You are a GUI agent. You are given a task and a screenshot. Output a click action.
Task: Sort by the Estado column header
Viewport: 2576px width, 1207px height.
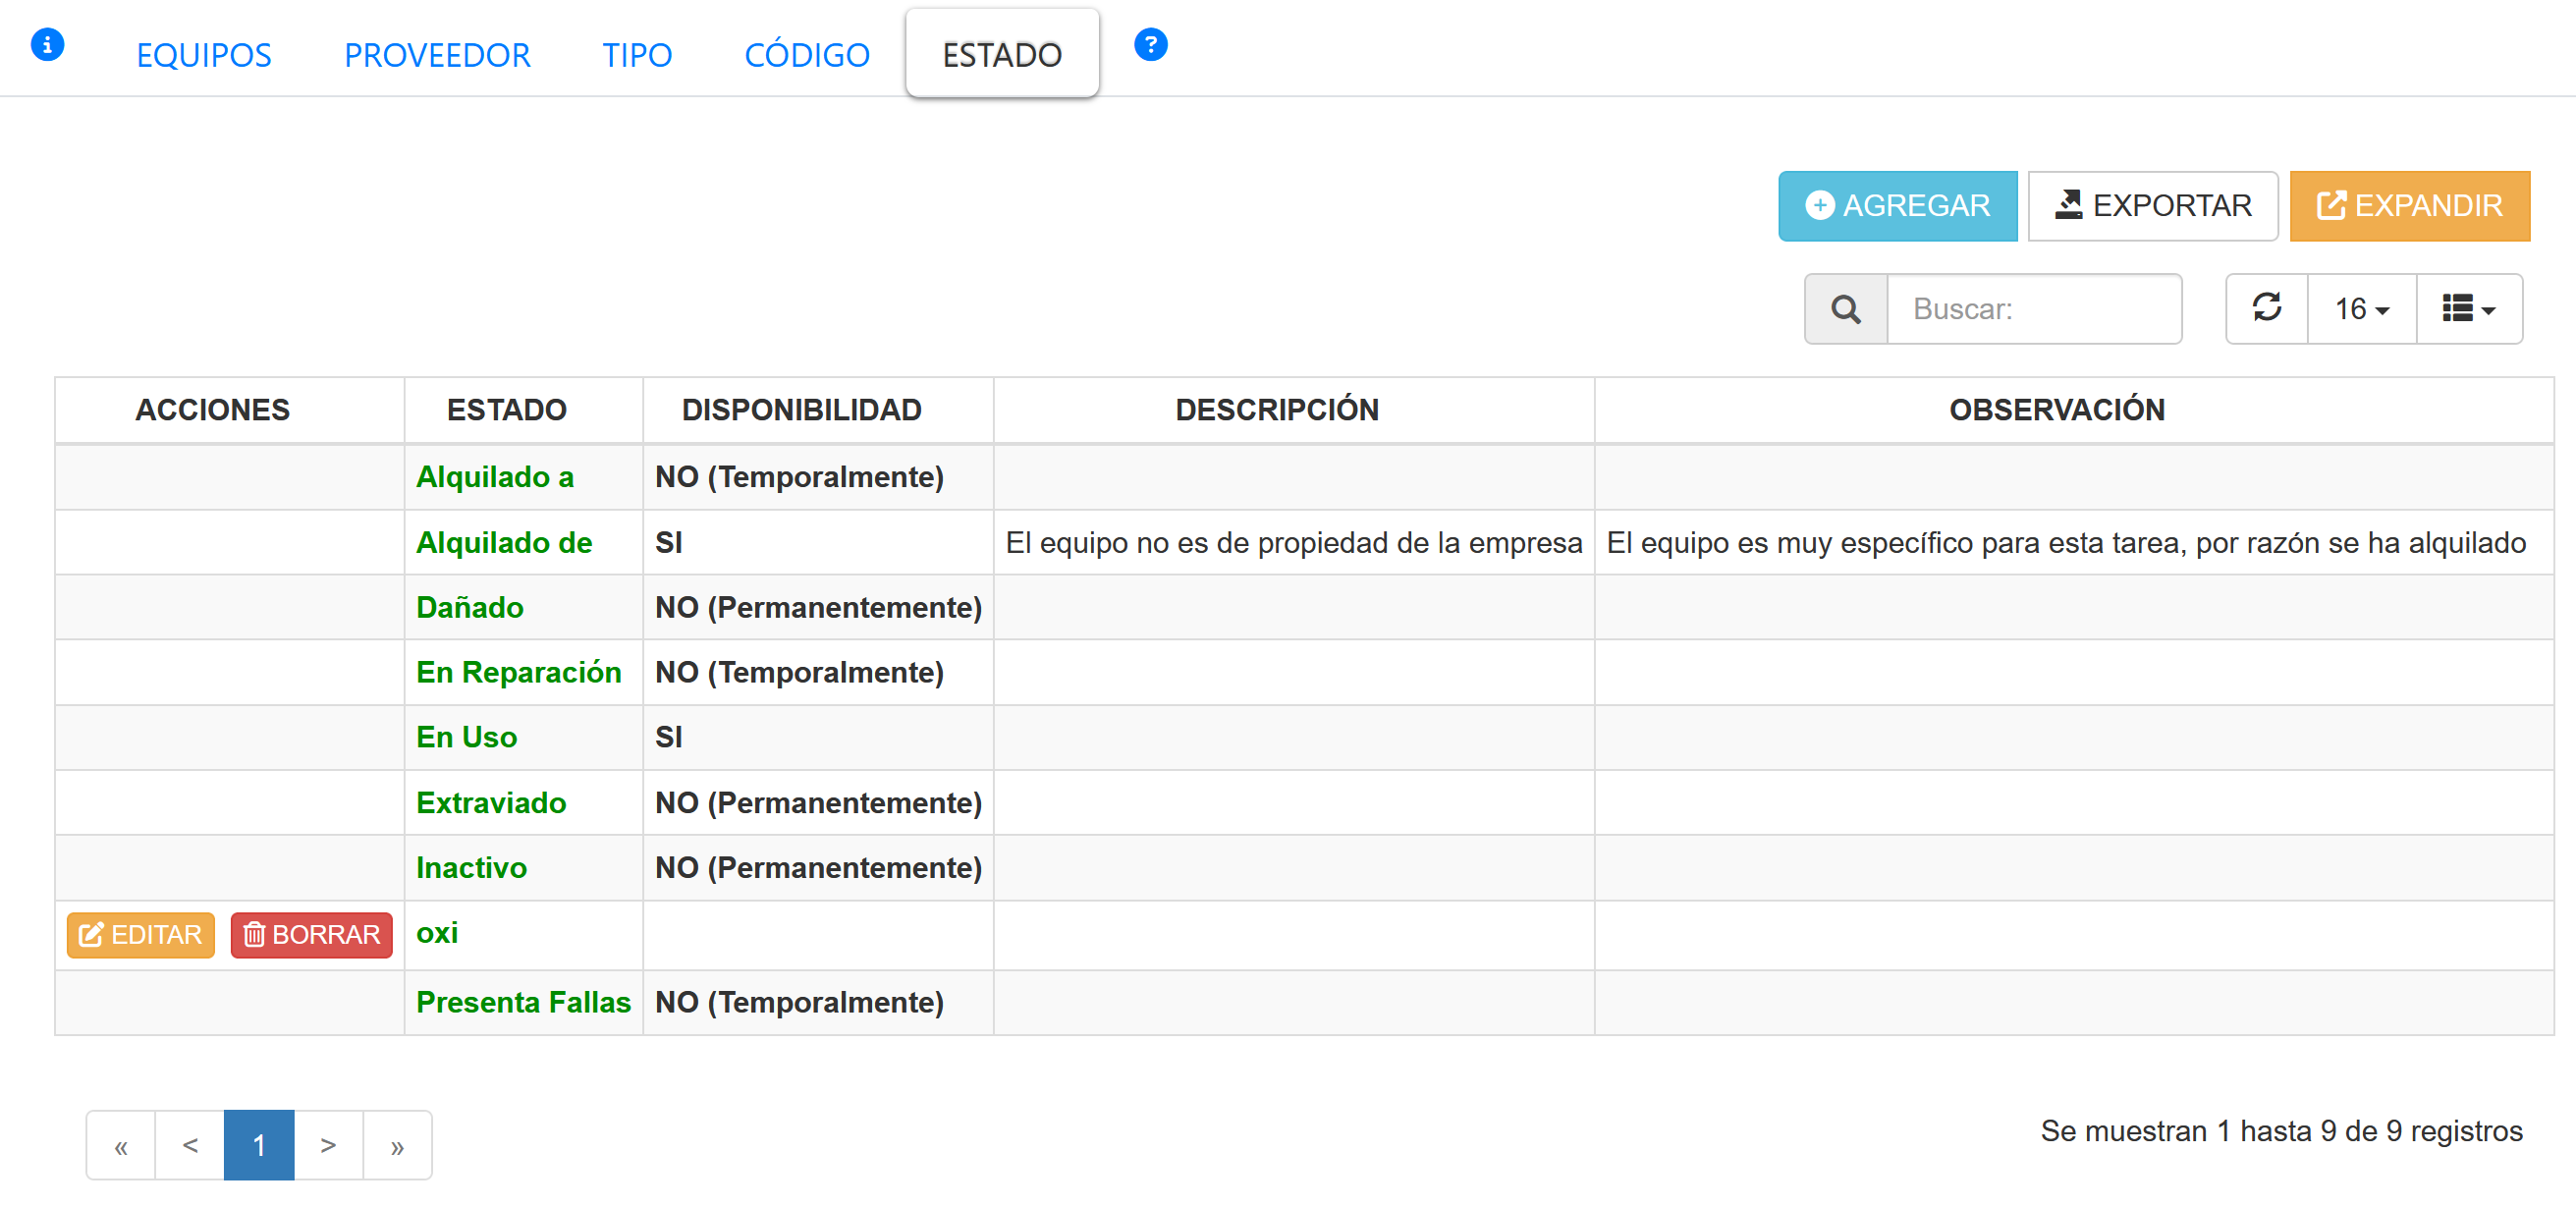[x=507, y=410]
